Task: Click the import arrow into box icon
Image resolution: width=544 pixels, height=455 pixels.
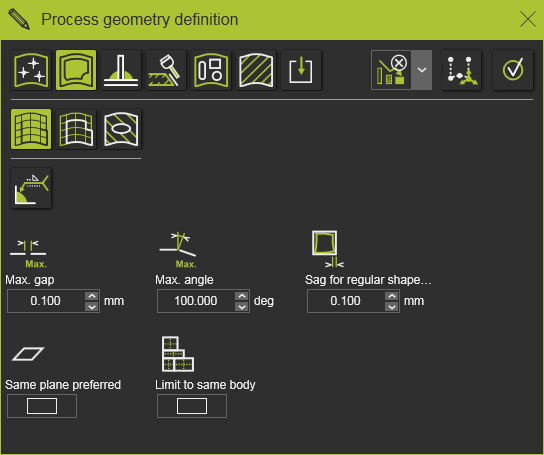Action: coord(301,70)
